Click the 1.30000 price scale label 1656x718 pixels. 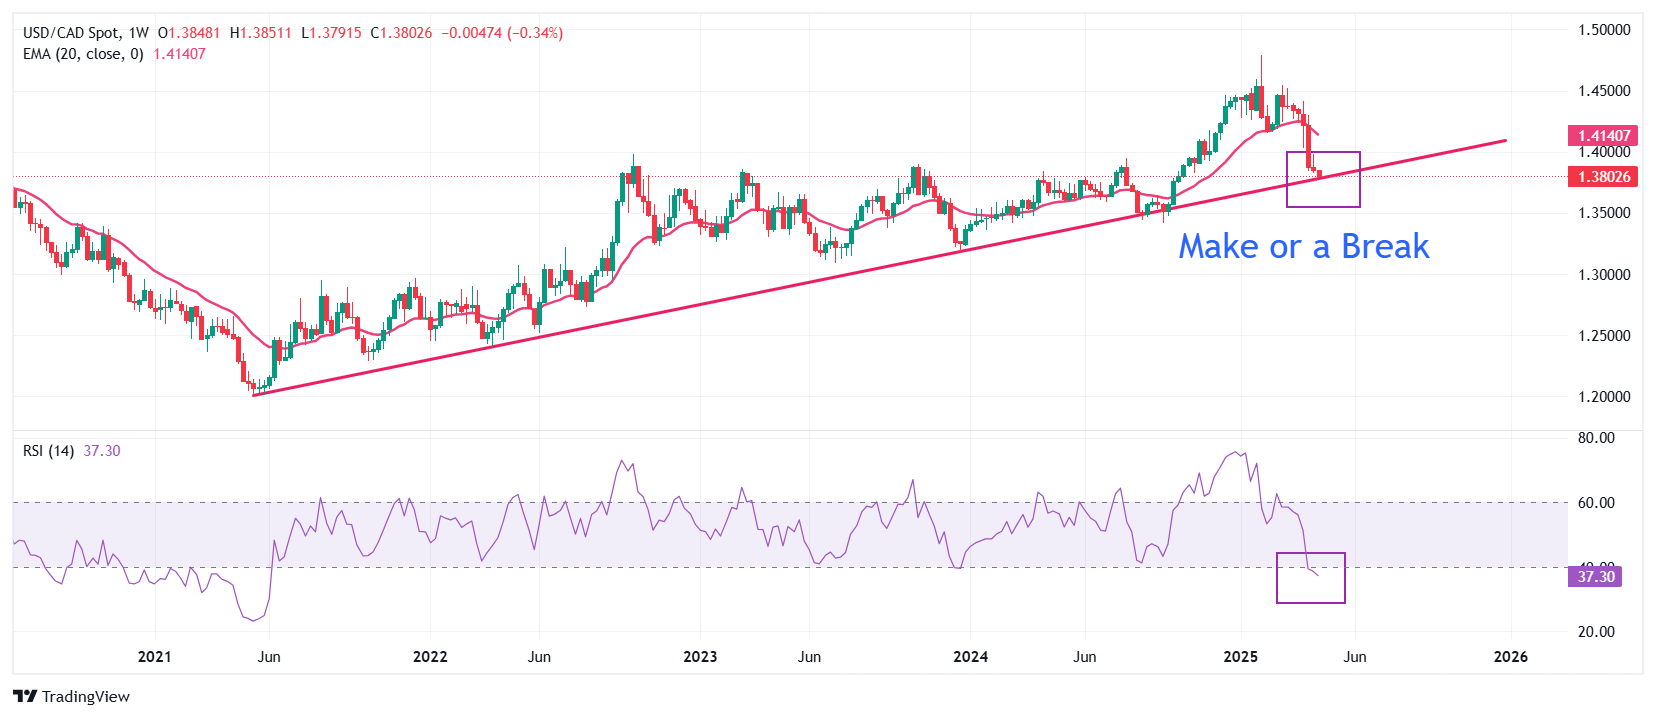coord(1604,275)
